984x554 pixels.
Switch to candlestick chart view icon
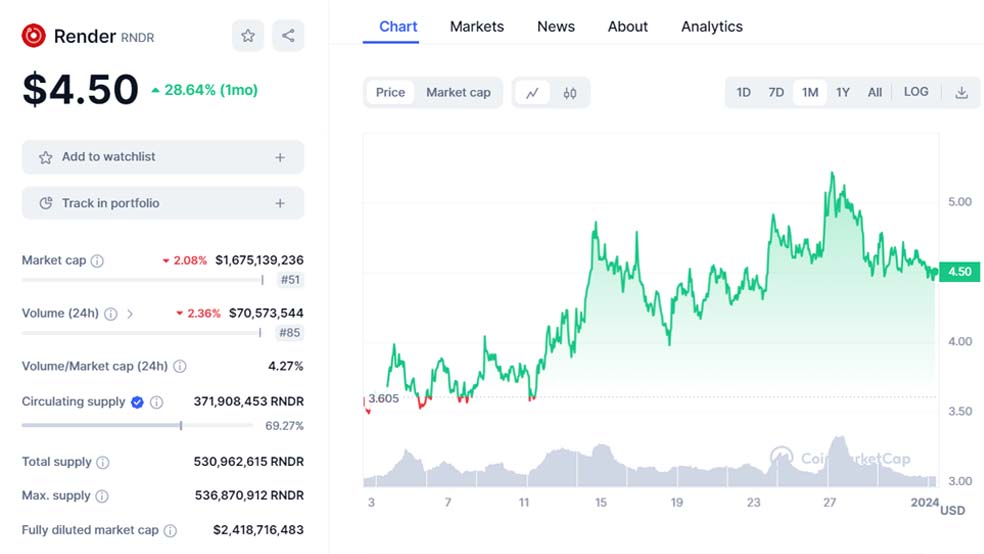pos(570,93)
